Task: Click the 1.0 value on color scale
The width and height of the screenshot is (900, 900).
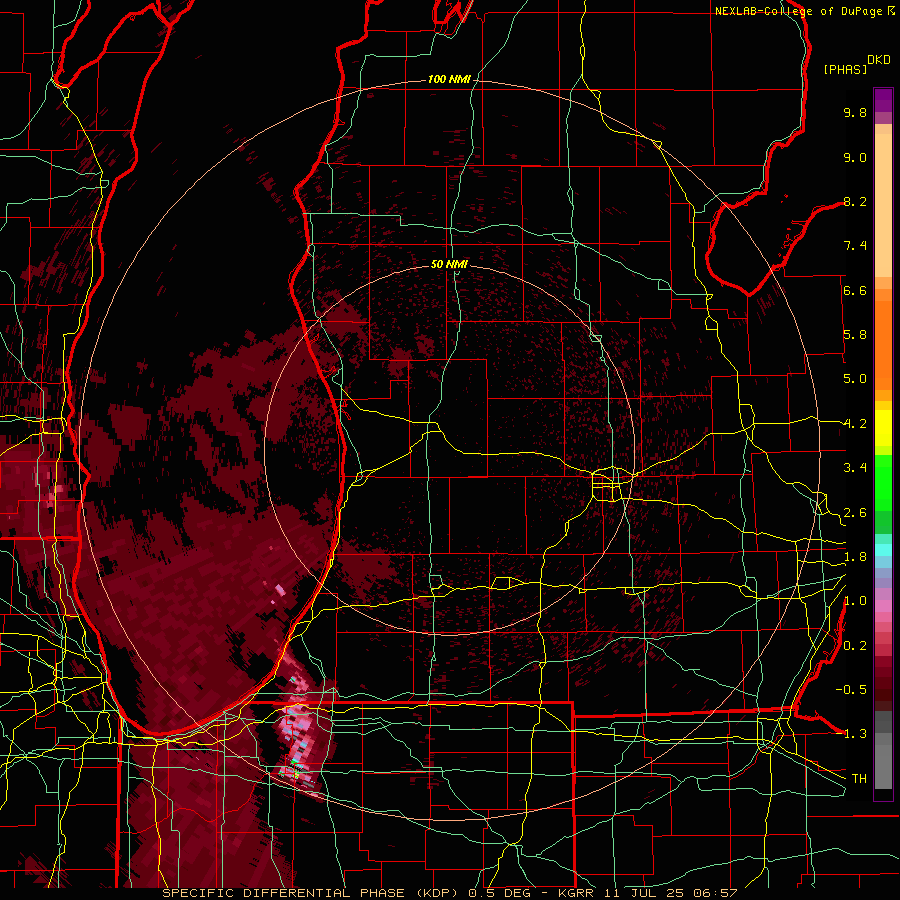Action: coord(855,601)
